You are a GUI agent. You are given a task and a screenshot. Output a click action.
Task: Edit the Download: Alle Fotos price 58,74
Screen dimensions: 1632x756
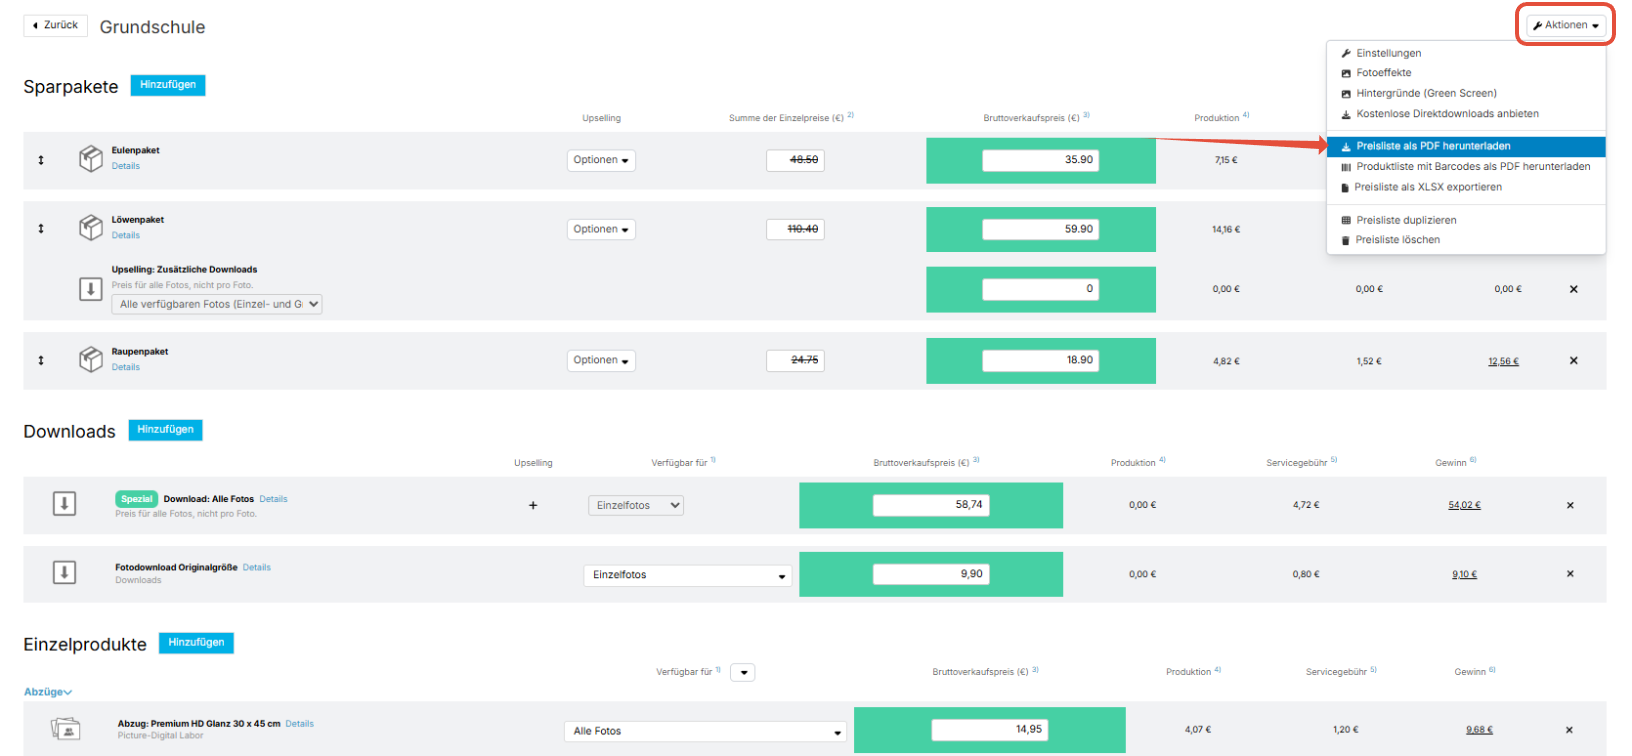[931, 505]
